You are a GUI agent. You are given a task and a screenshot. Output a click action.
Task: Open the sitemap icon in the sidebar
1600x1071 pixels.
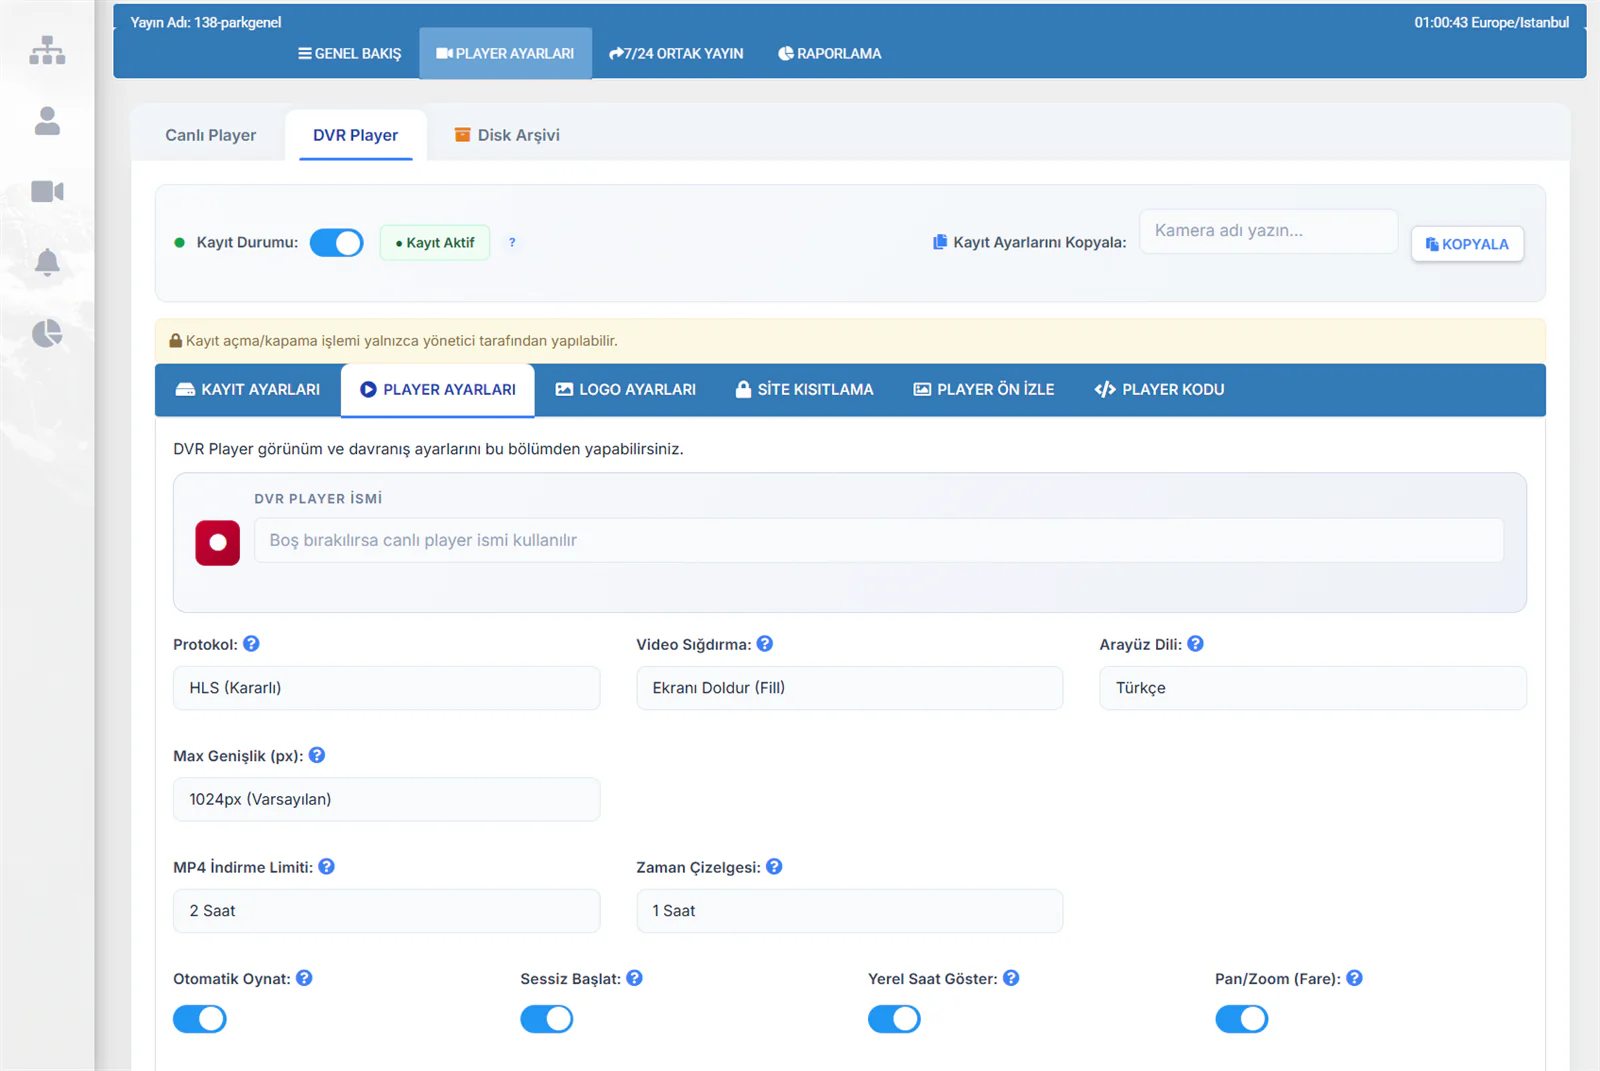click(x=47, y=50)
